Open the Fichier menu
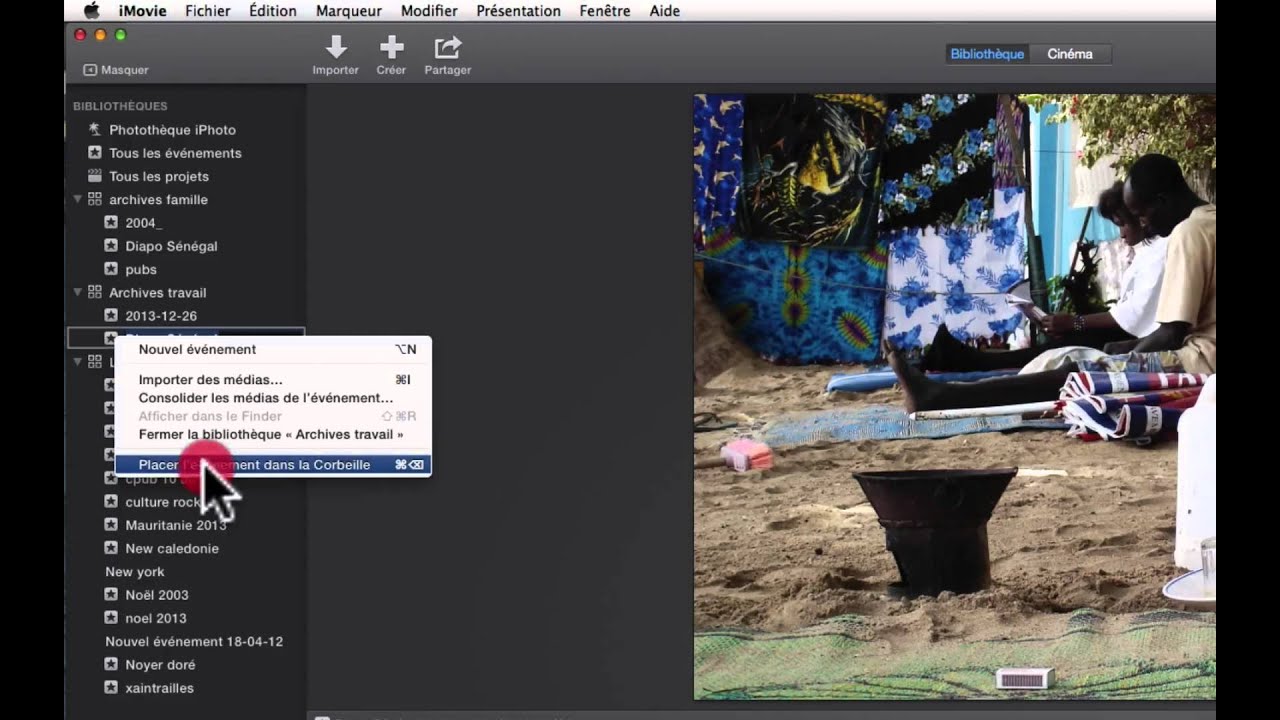The height and width of the screenshot is (720, 1280). pos(208,11)
